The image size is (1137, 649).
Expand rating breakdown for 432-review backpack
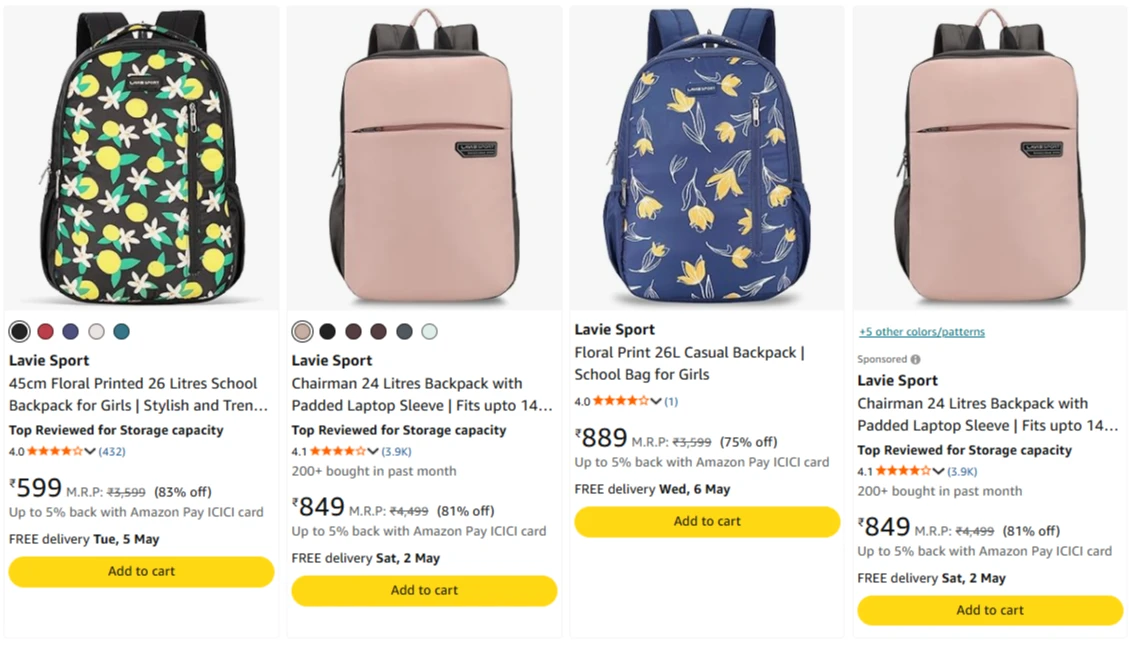[x=90, y=452]
